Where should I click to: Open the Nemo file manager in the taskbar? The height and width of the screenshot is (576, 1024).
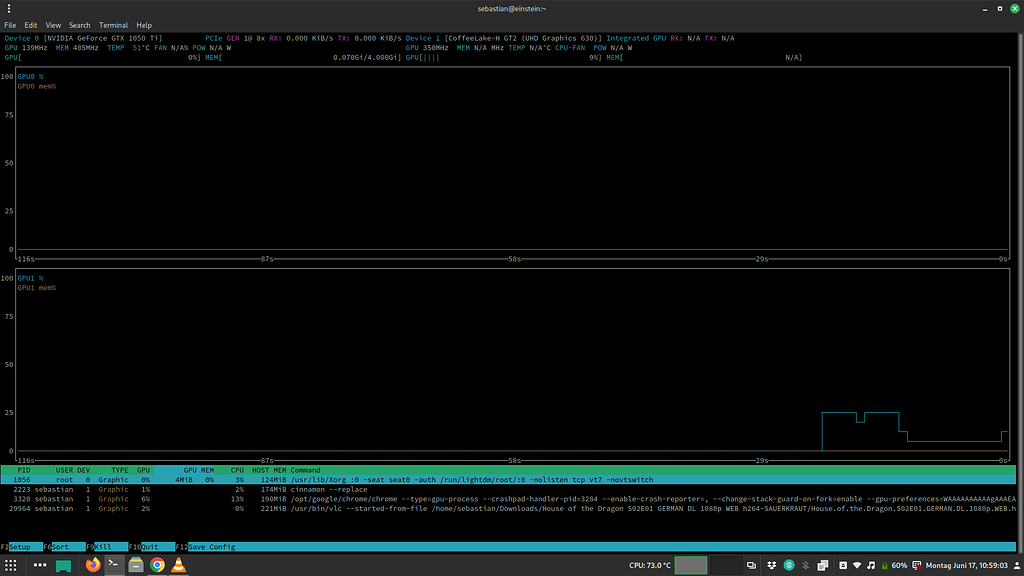tap(134, 564)
